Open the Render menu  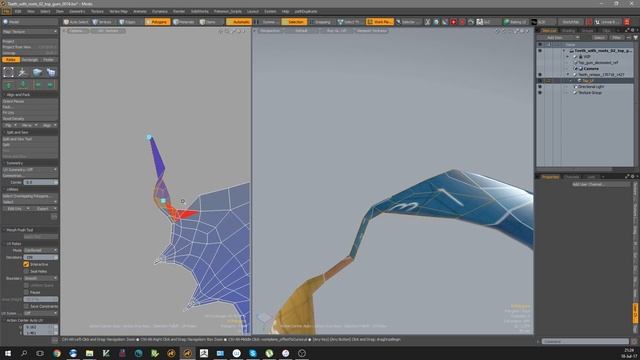tap(179, 11)
